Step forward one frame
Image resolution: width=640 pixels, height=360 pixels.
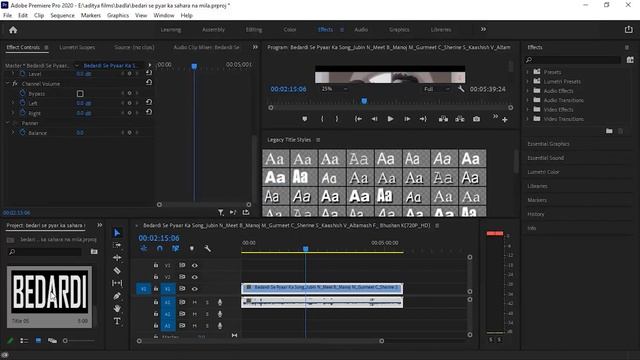407,119
